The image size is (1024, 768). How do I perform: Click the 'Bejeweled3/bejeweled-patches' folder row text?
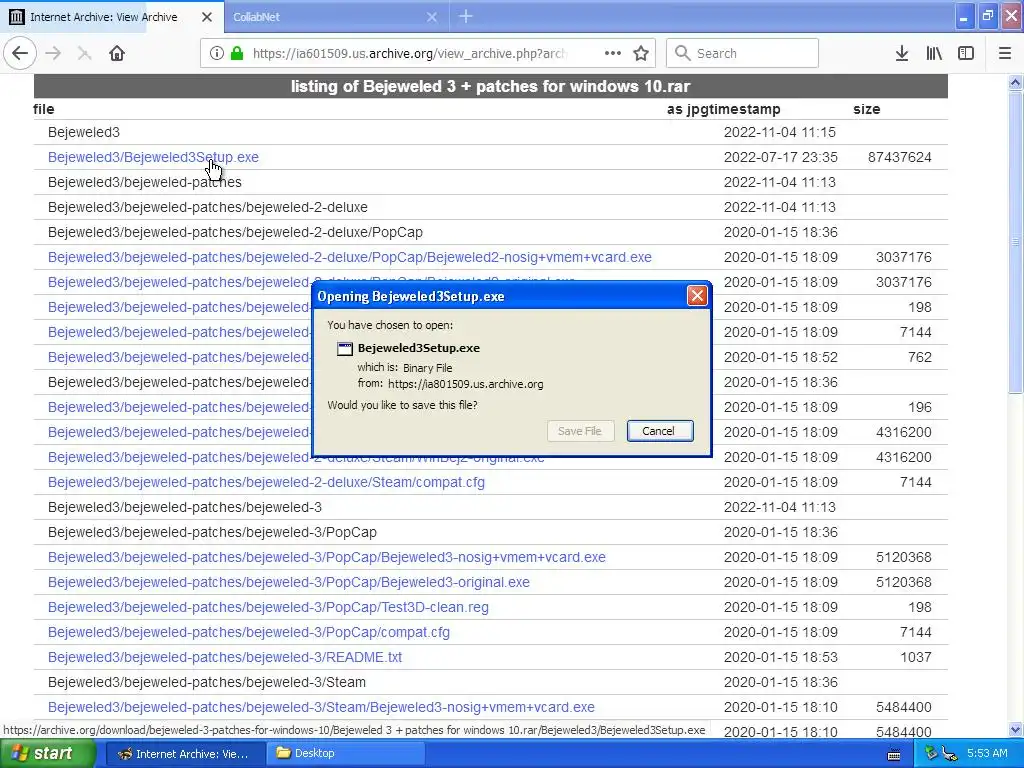(x=144, y=182)
